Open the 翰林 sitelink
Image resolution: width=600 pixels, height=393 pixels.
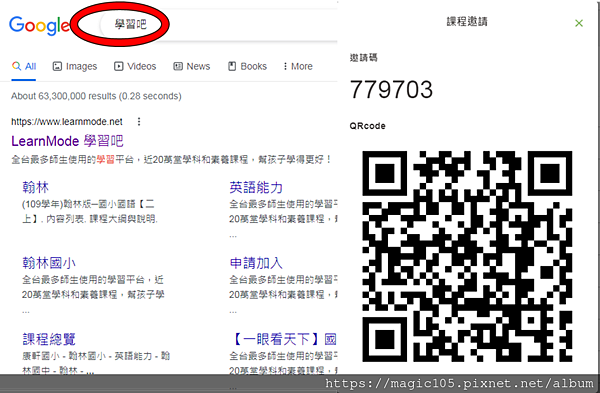pos(36,188)
